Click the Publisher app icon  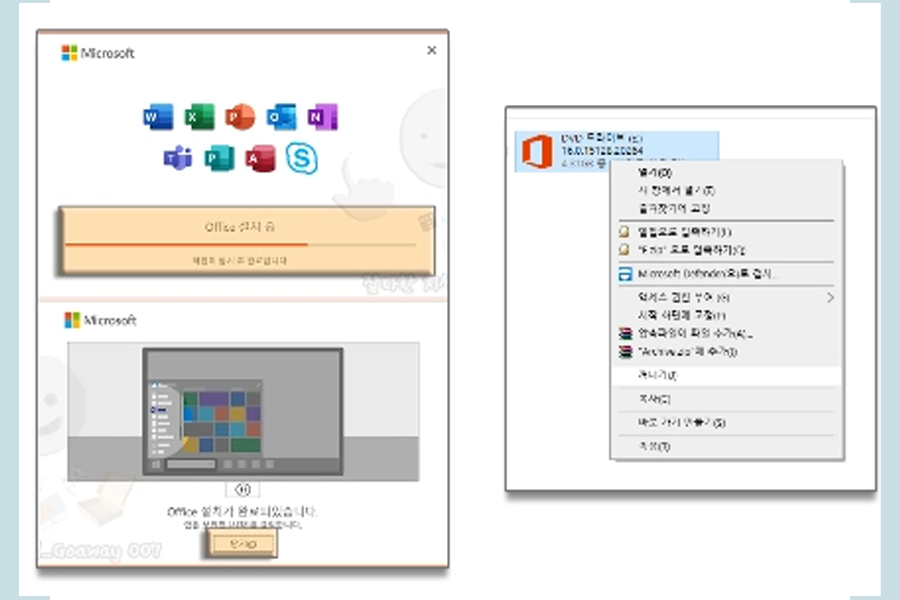219,158
